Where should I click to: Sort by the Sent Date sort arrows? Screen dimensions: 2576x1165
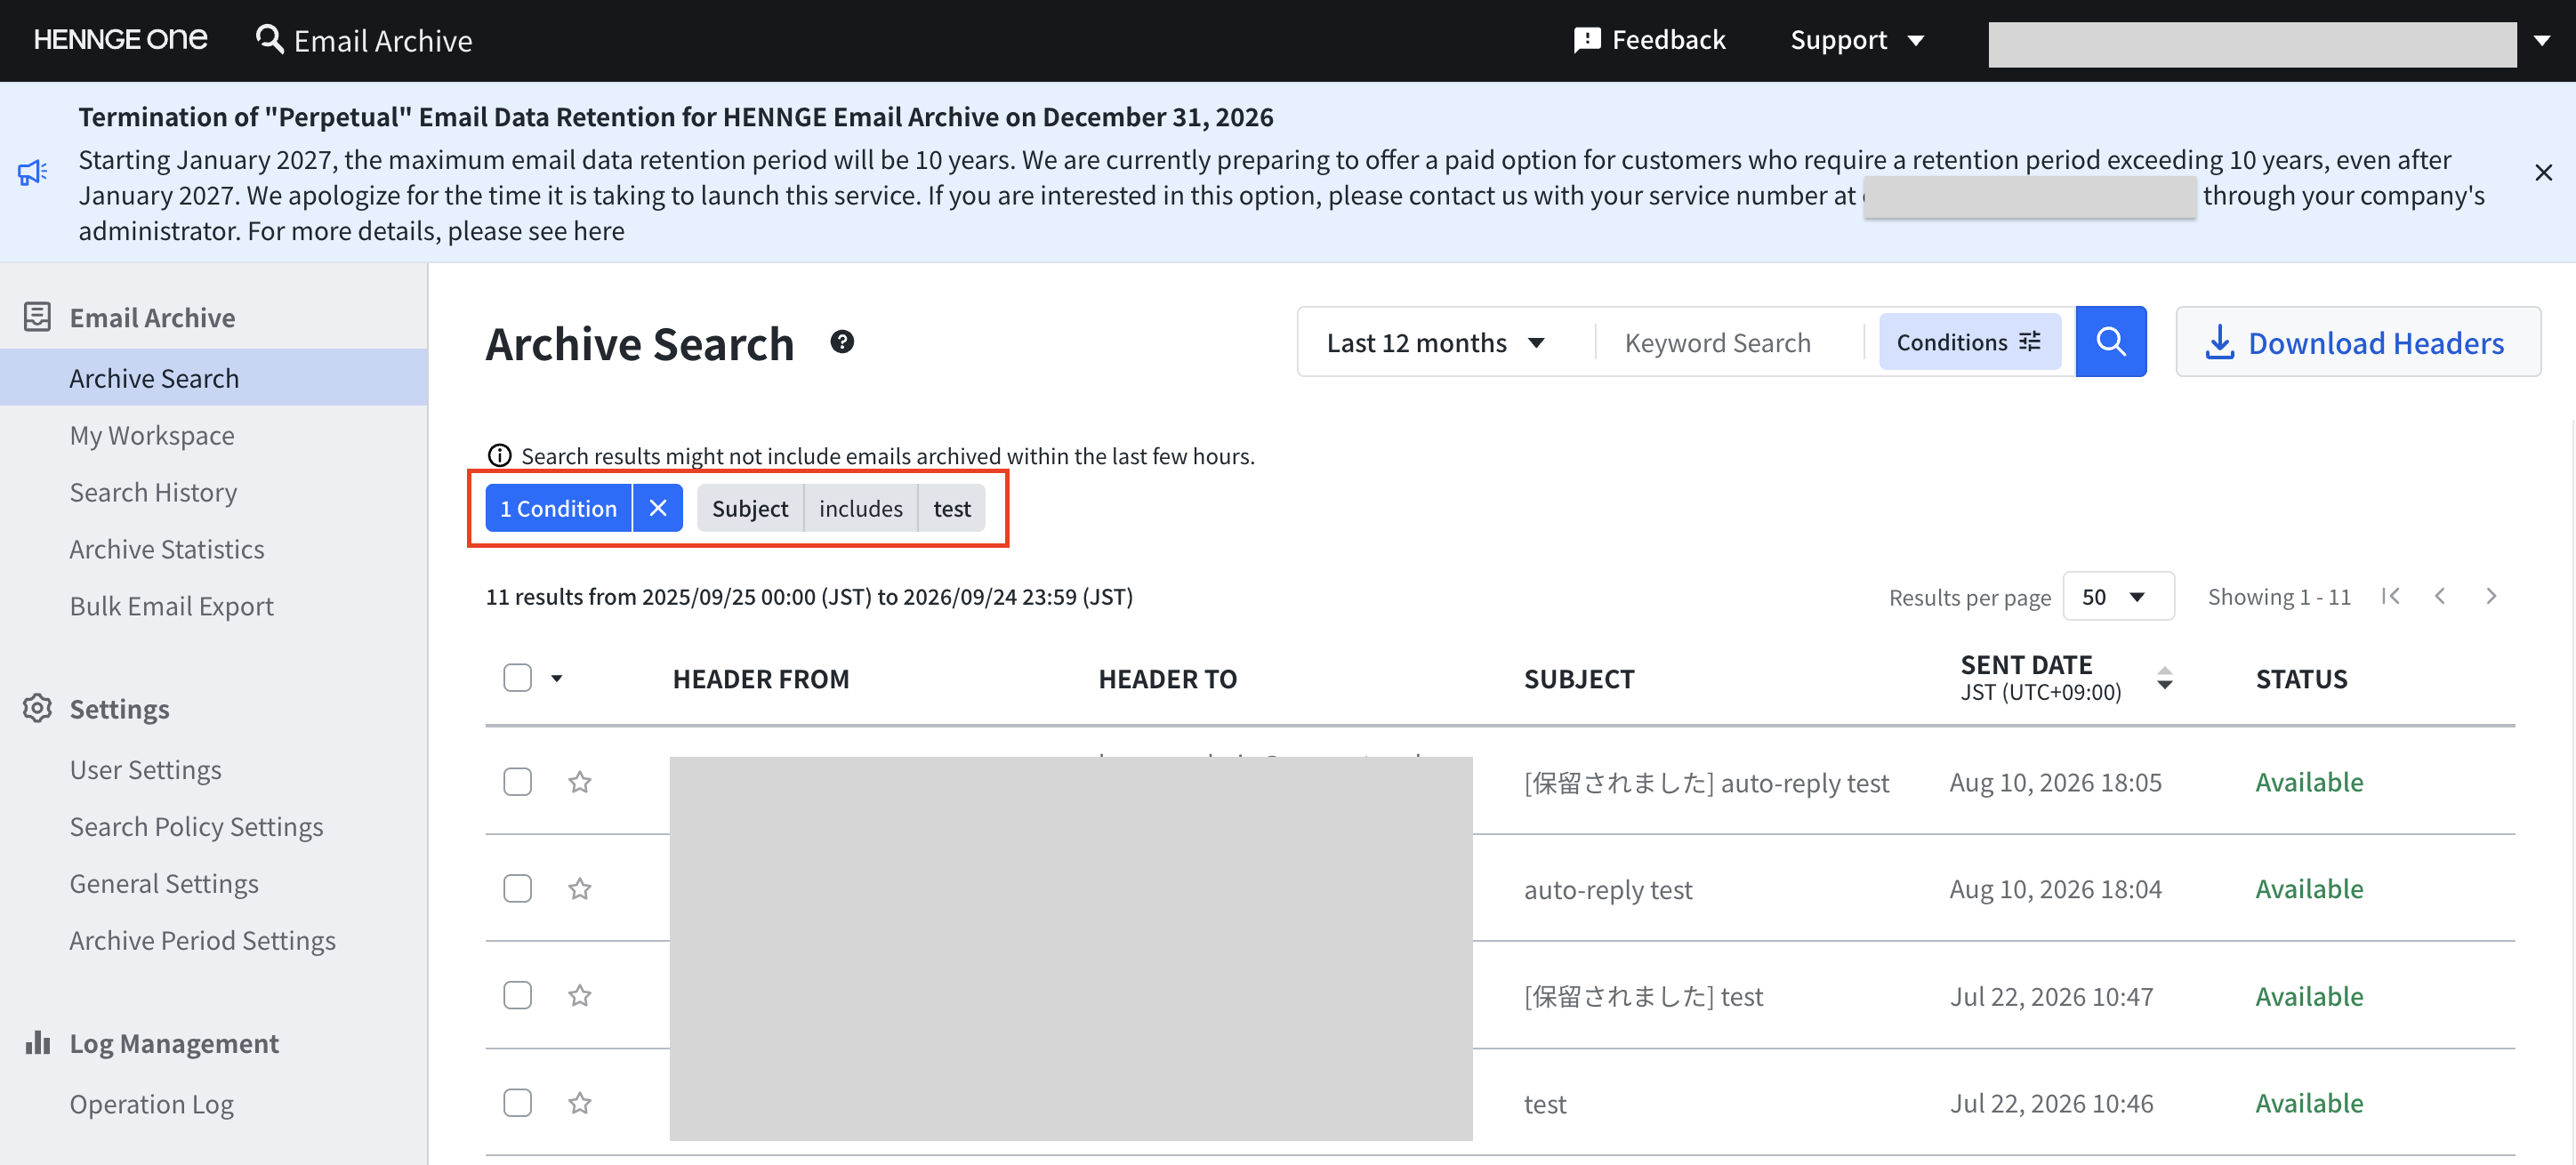2165,678
